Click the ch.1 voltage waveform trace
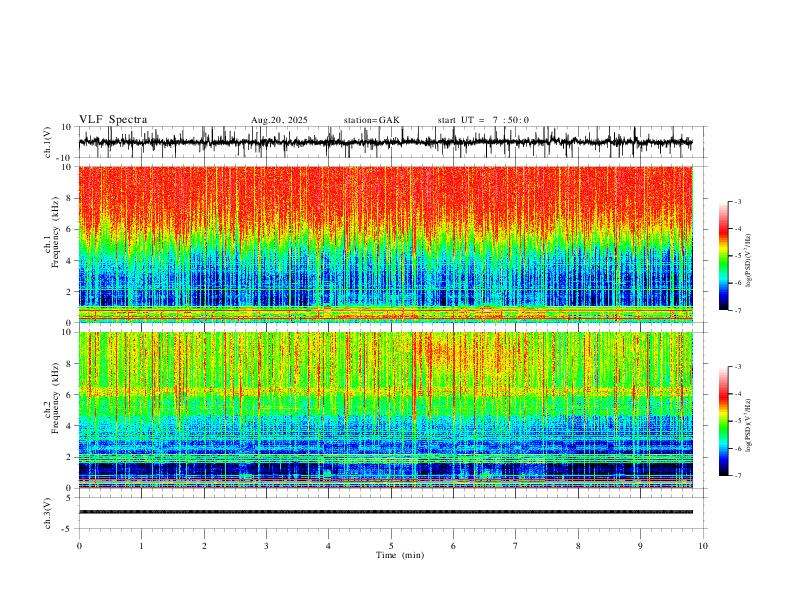The height and width of the screenshot is (612, 792). pos(385,142)
